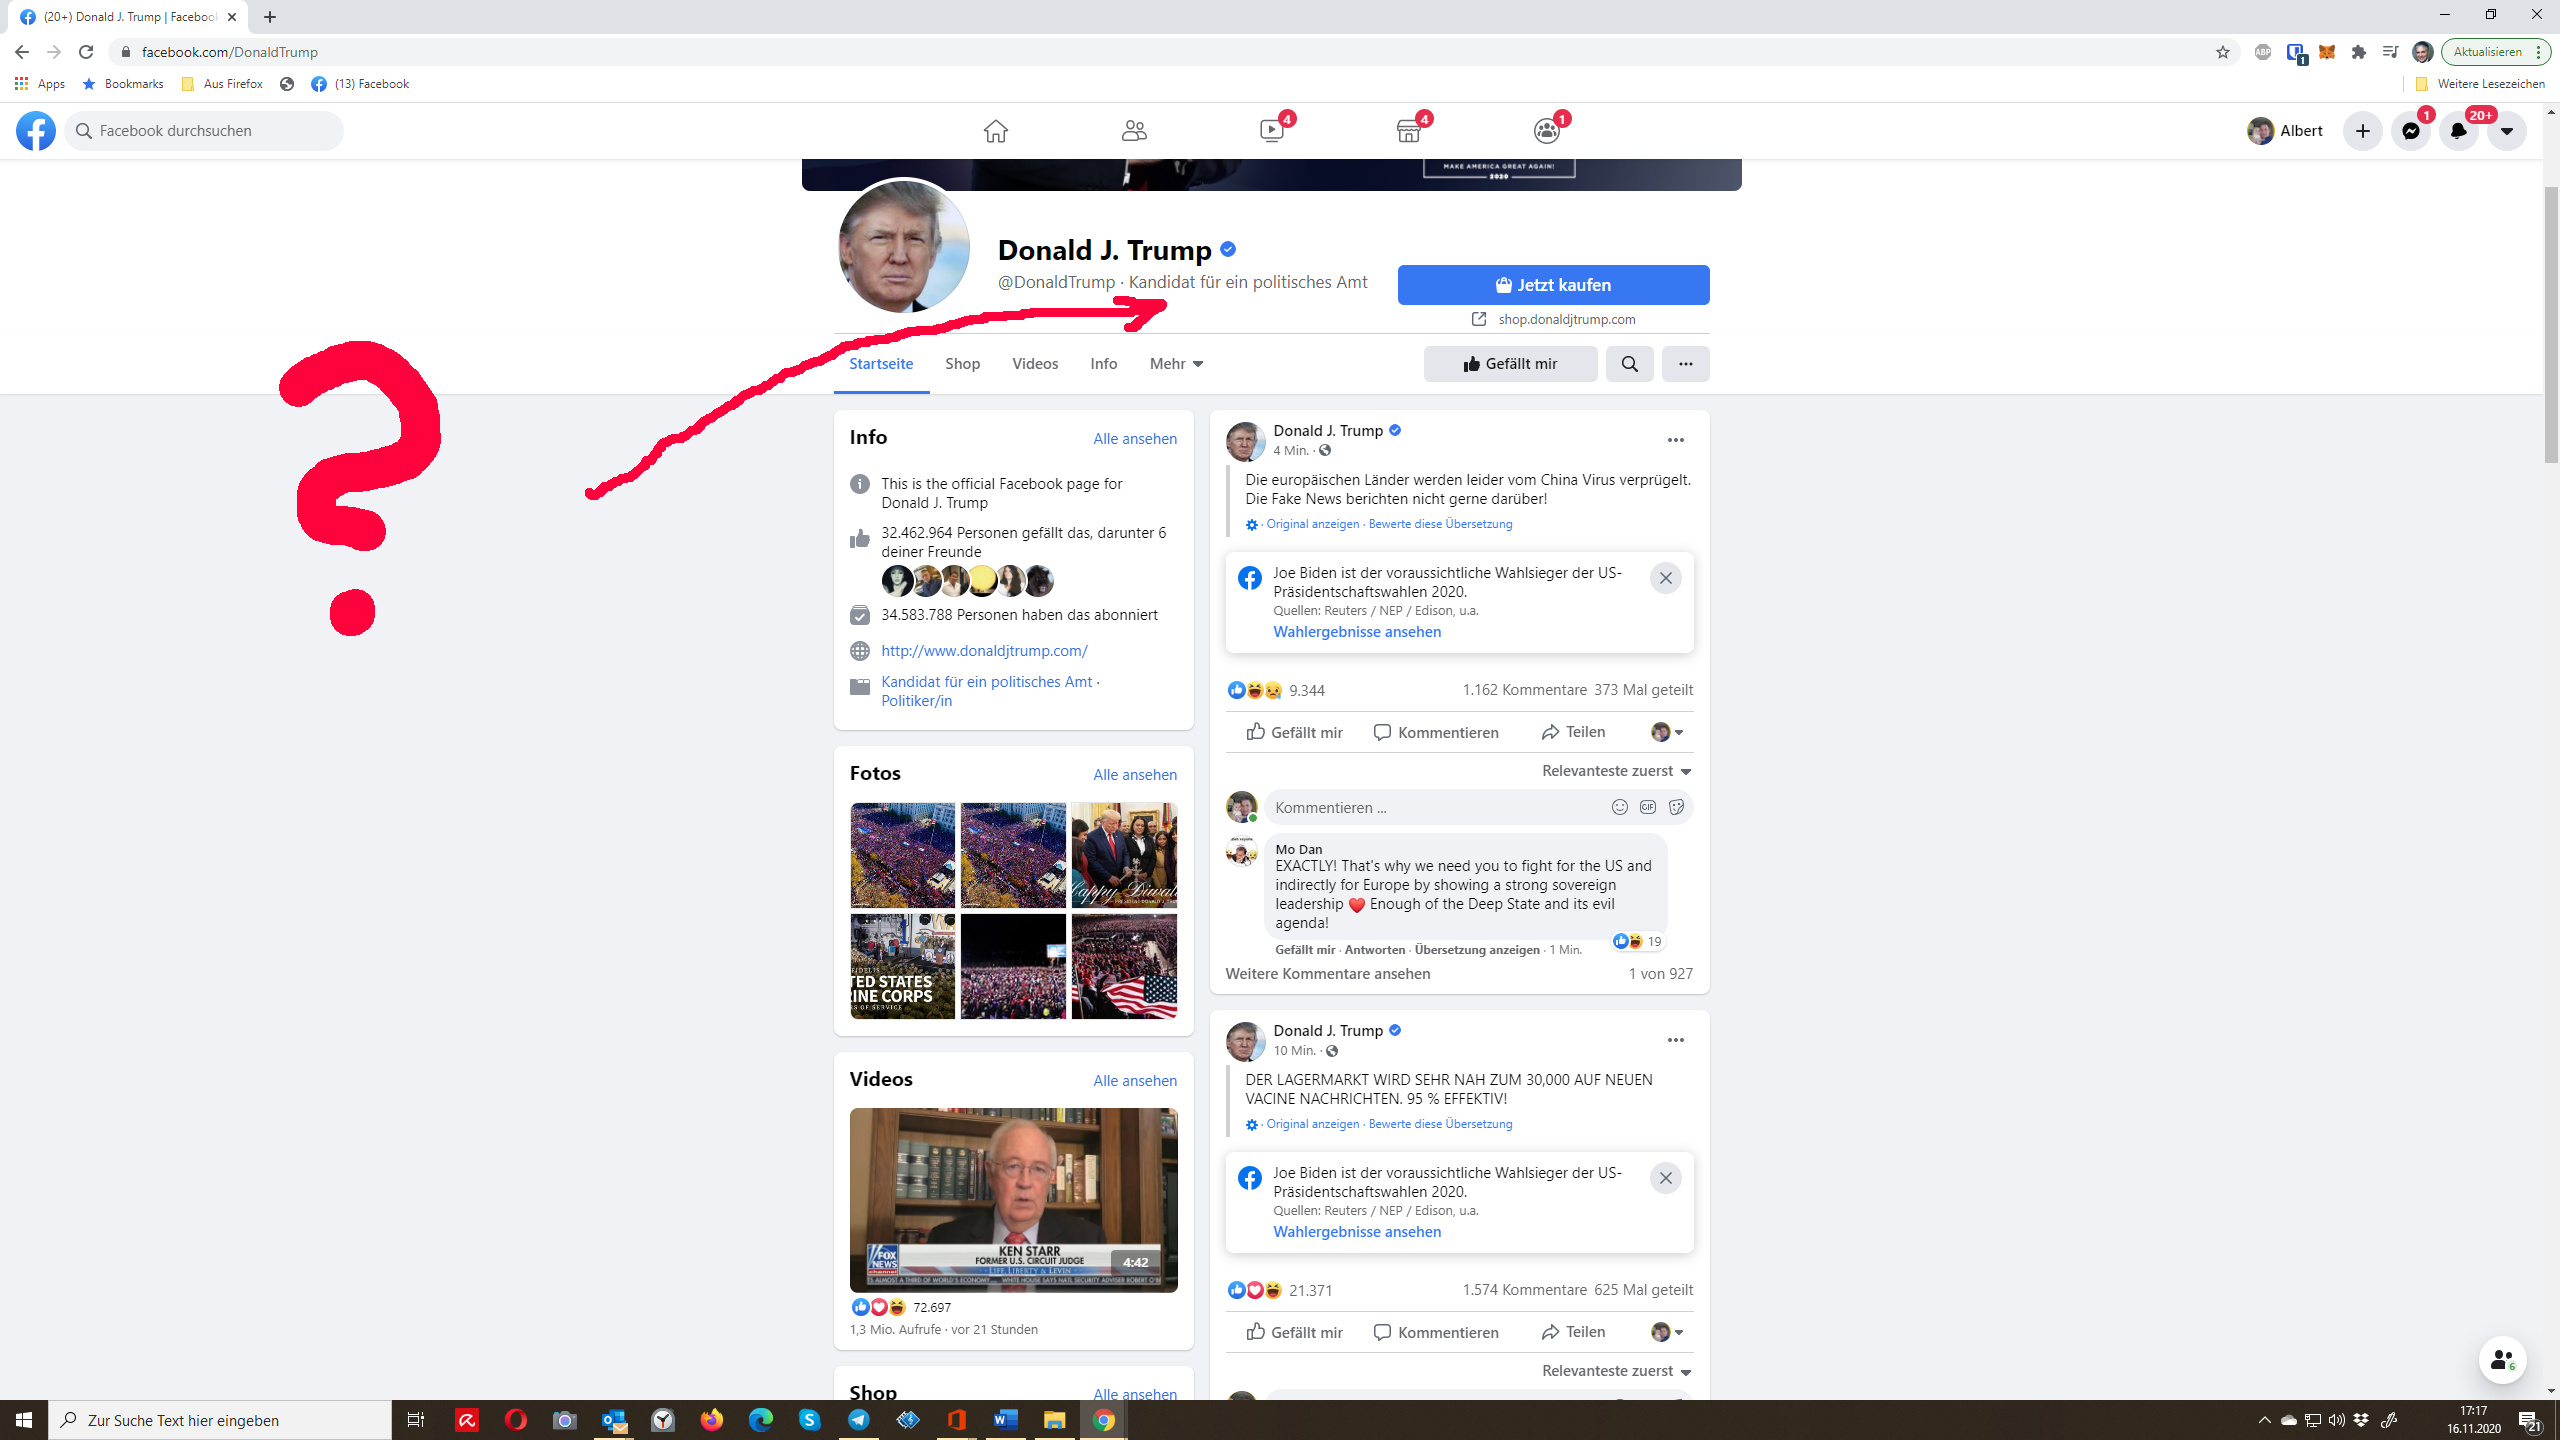Open the Friends icon in top navigation
2560x1440 pixels.
tap(1133, 131)
